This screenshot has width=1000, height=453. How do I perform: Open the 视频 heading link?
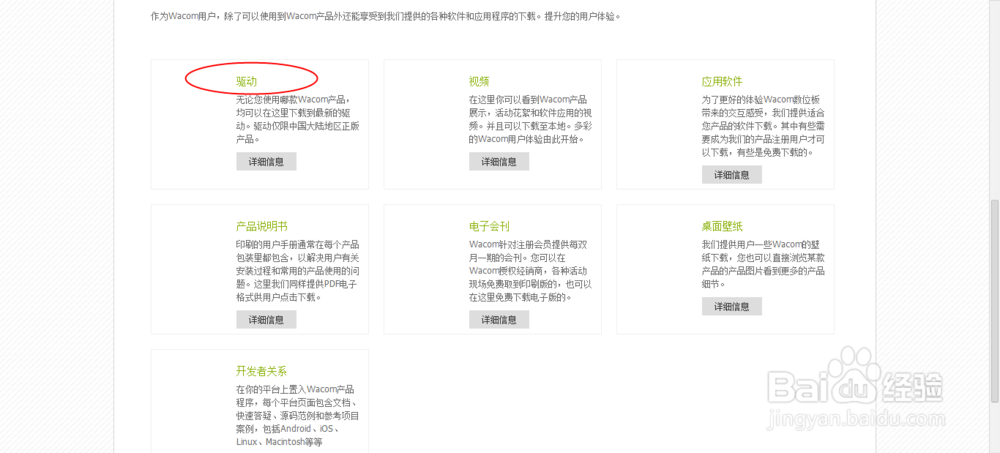(x=479, y=82)
